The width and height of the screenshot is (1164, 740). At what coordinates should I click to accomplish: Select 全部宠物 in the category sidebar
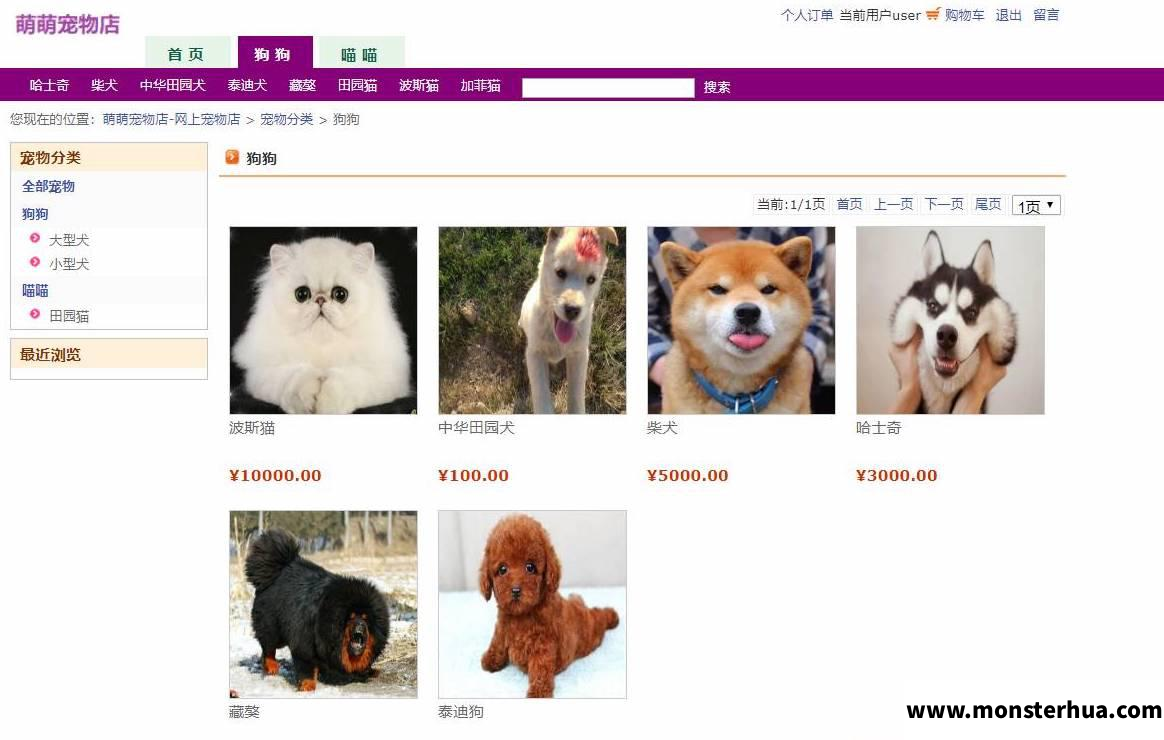pos(48,186)
